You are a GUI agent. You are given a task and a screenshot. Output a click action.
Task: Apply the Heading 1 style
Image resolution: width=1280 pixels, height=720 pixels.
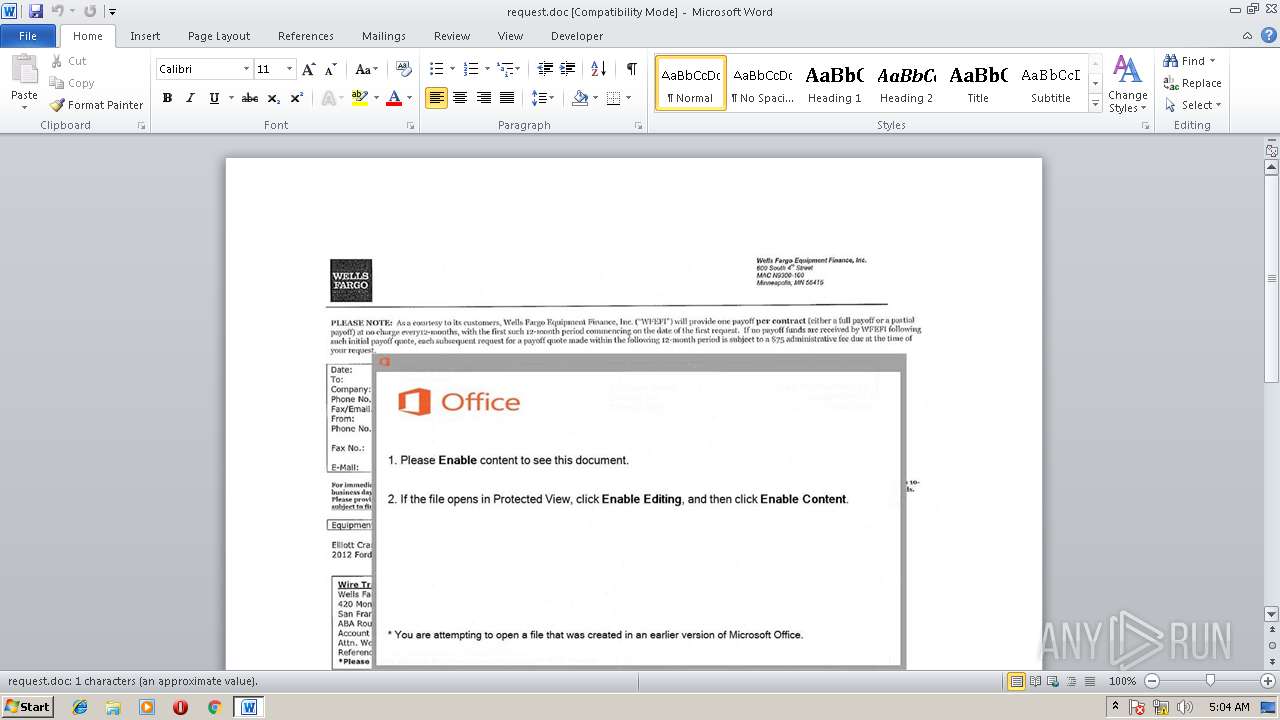point(834,83)
